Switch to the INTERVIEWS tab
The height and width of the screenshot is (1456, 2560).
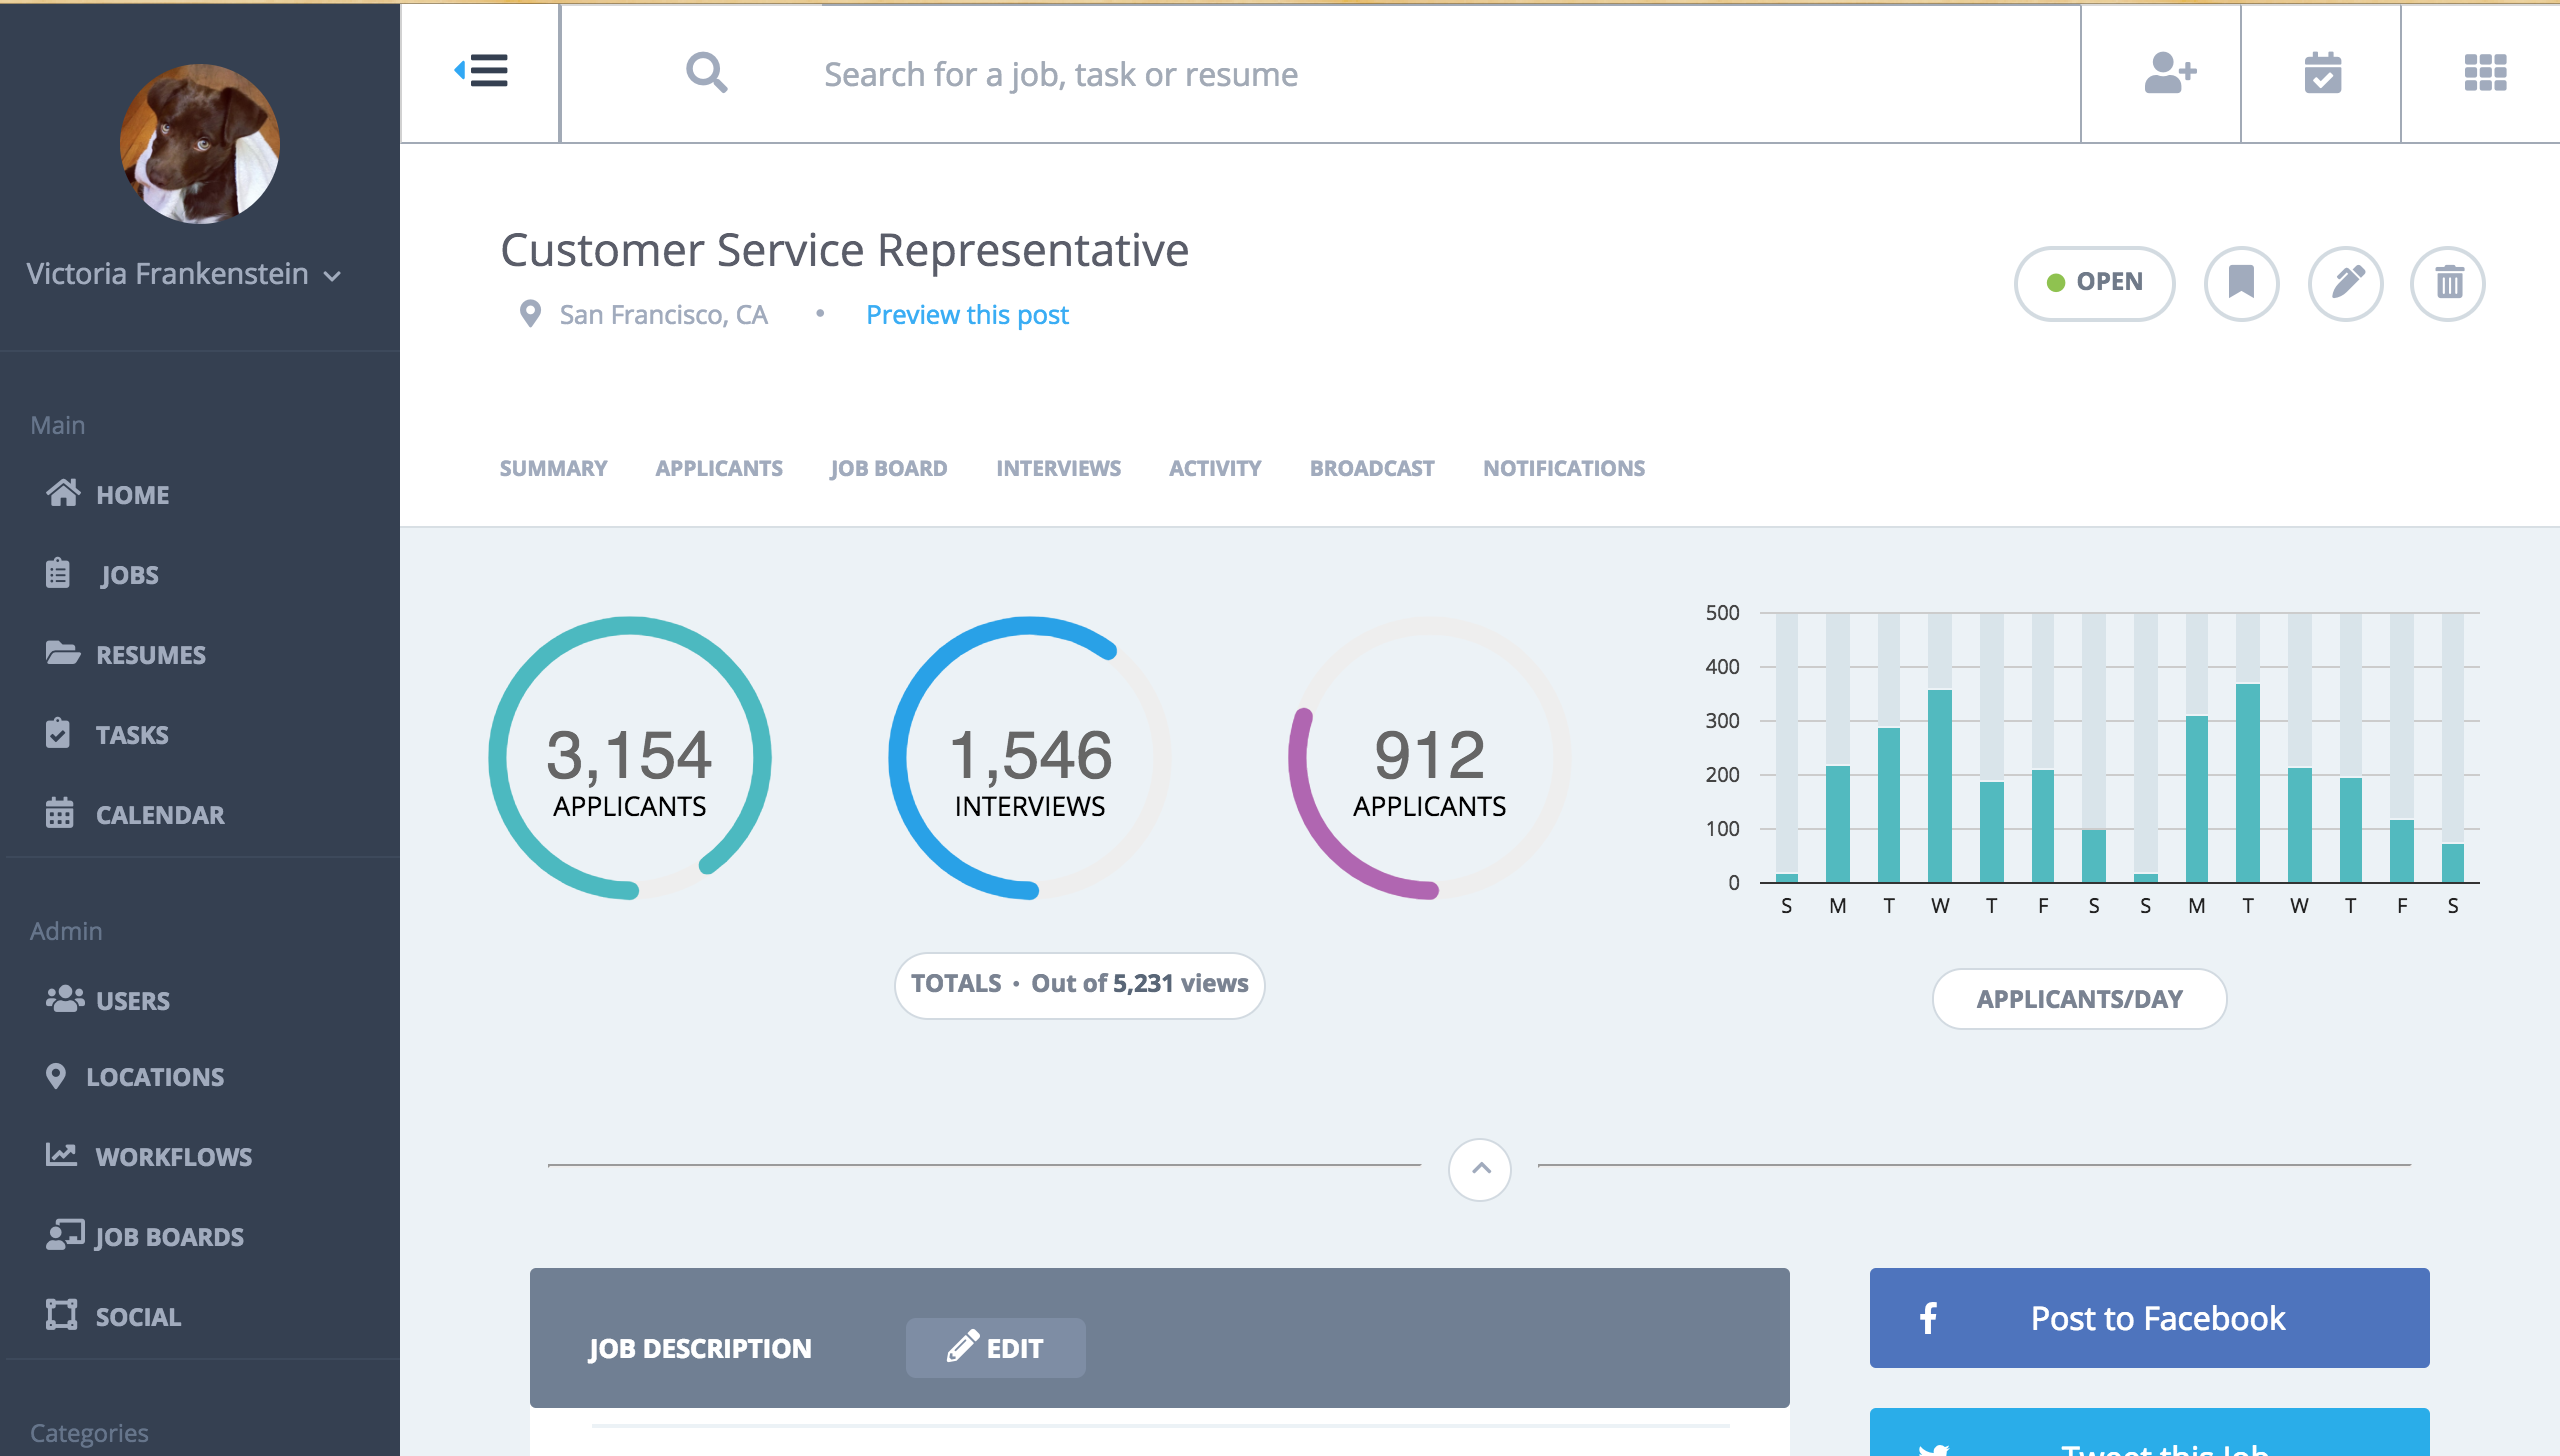1058,468
